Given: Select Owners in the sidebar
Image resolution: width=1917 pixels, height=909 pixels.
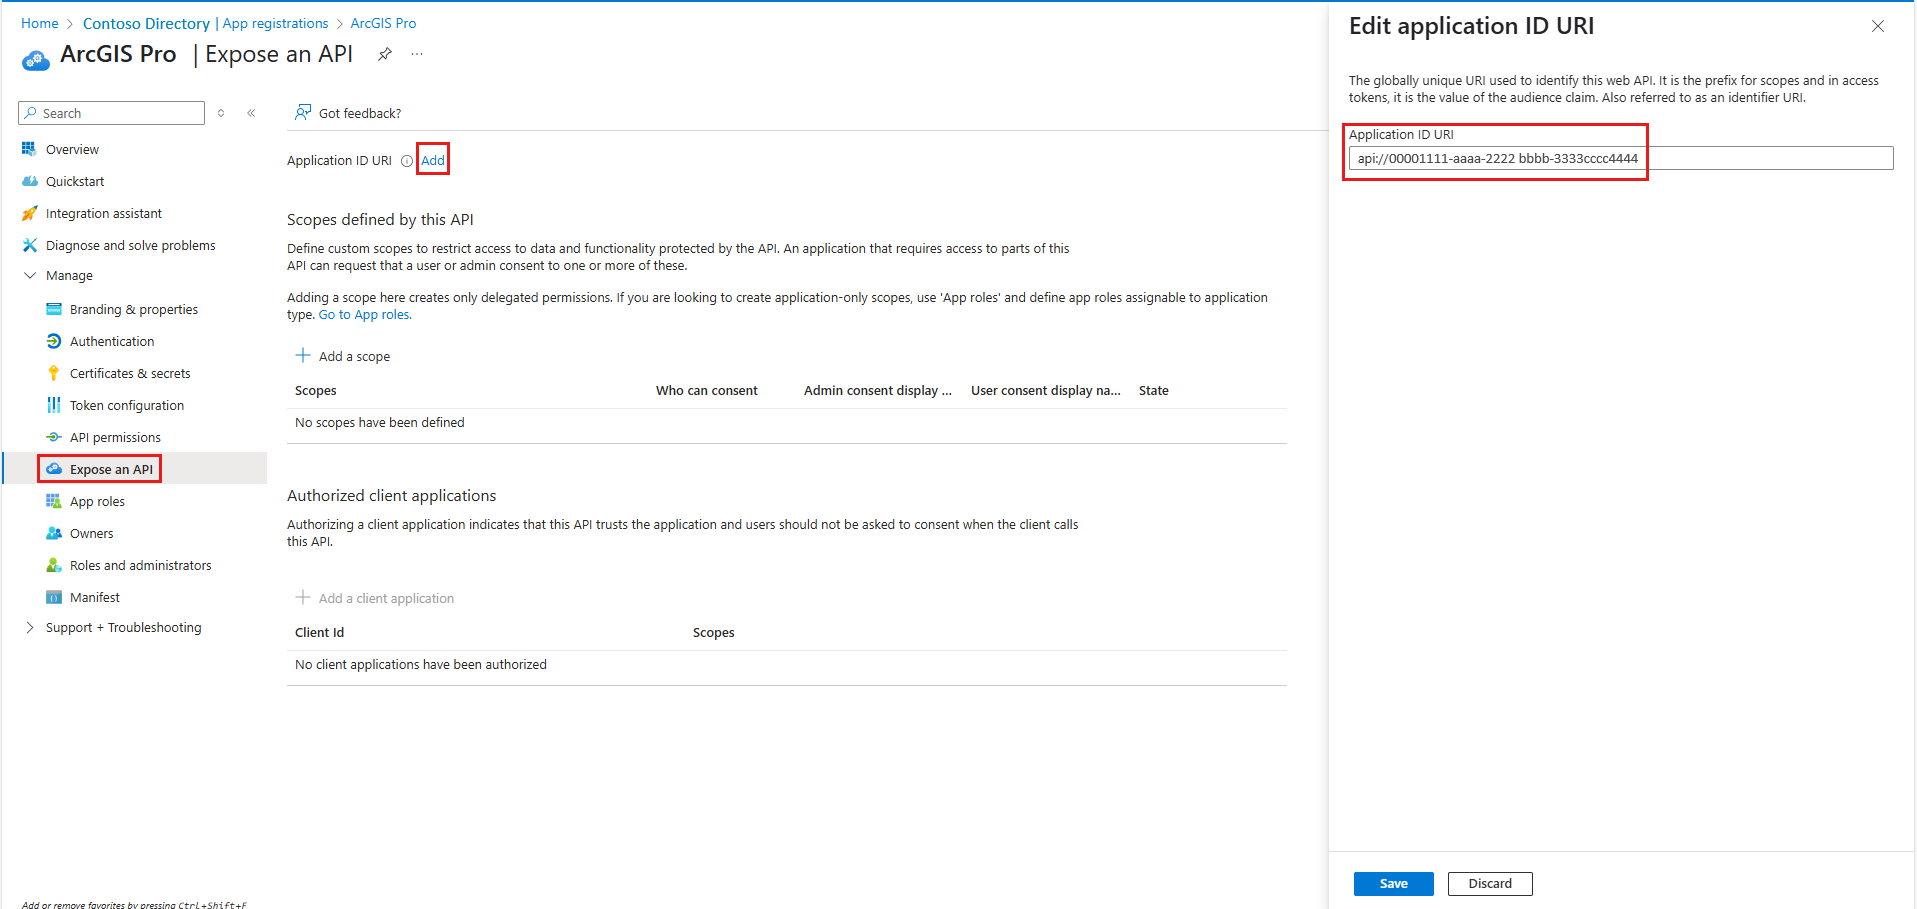Looking at the screenshot, I should [x=92, y=533].
